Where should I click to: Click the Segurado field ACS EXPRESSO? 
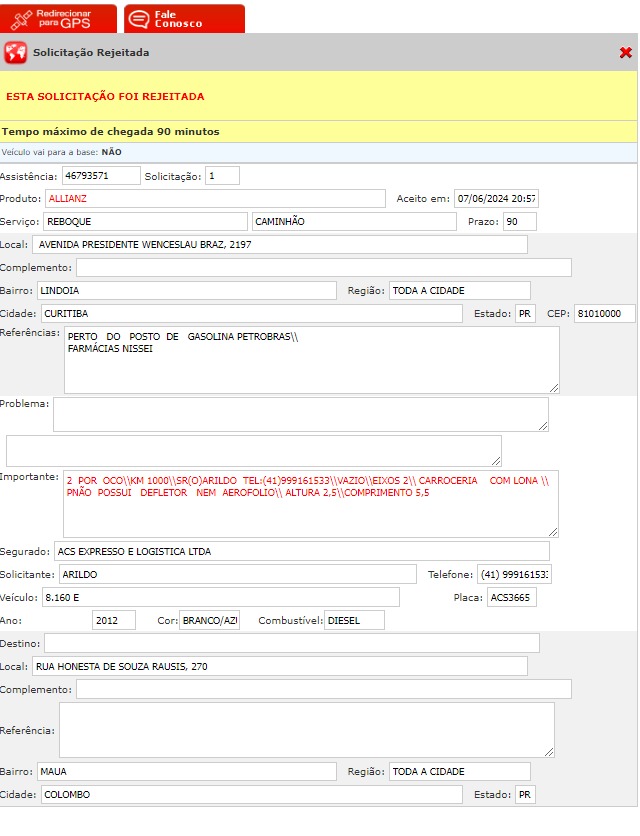click(x=300, y=551)
